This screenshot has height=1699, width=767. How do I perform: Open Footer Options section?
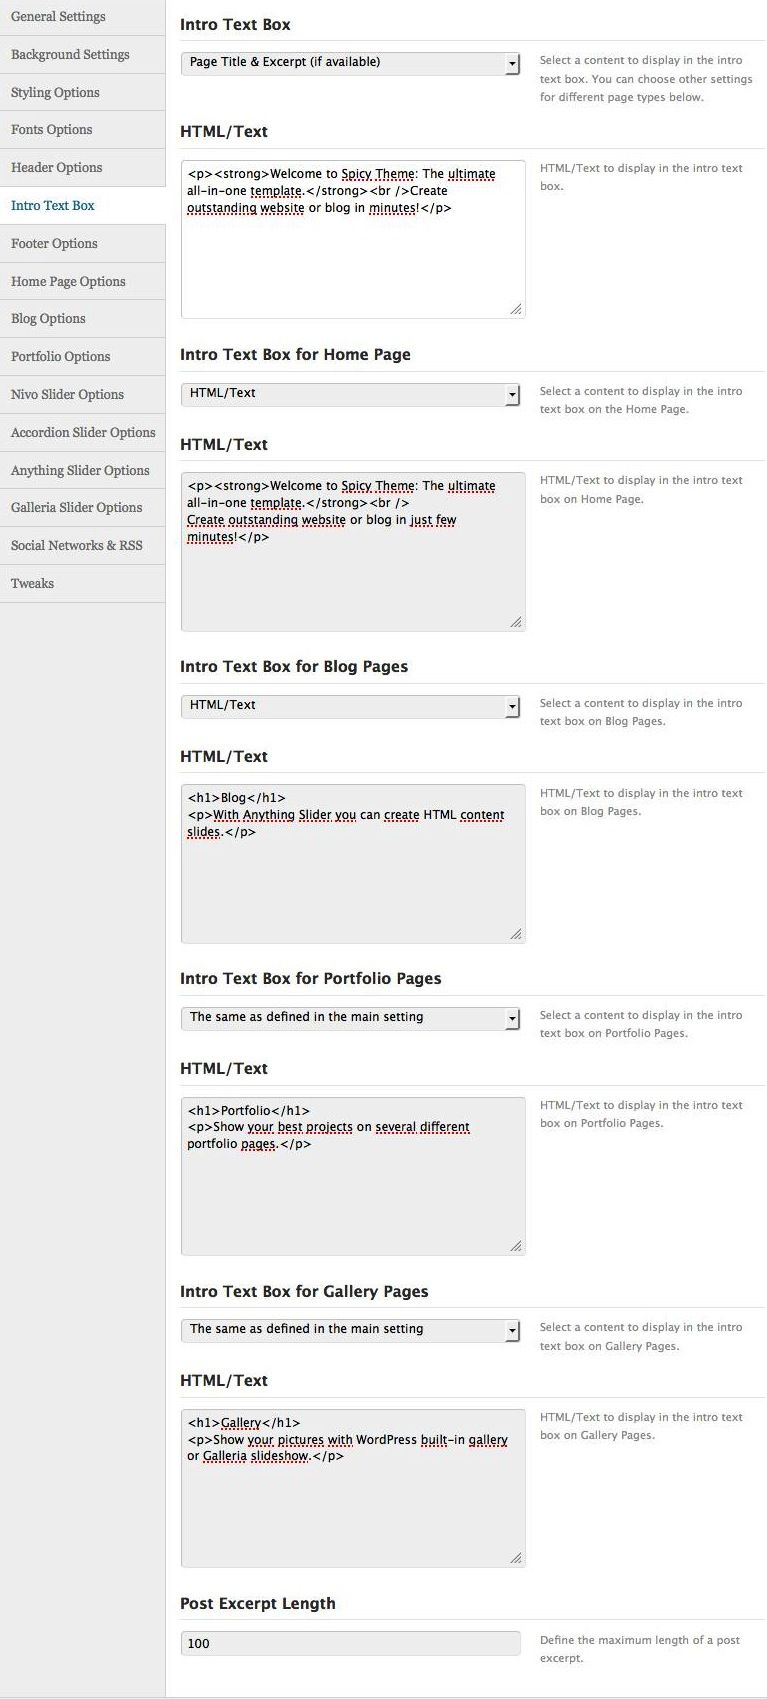coord(82,243)
